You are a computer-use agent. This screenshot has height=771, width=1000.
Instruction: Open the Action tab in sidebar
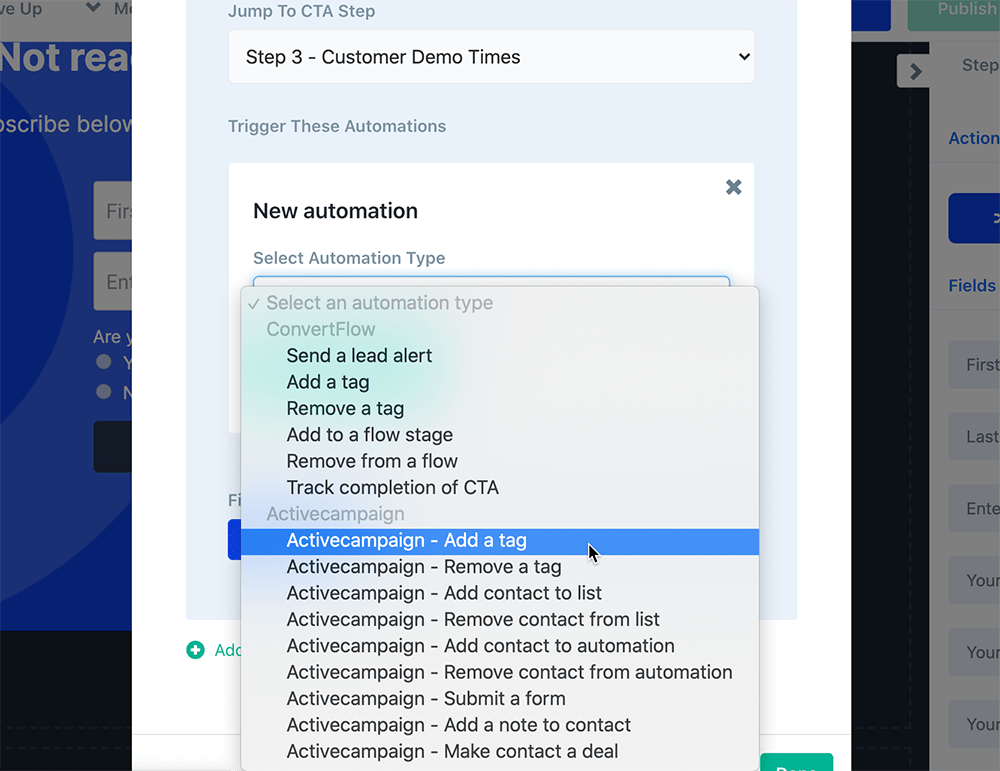(973, 138)
